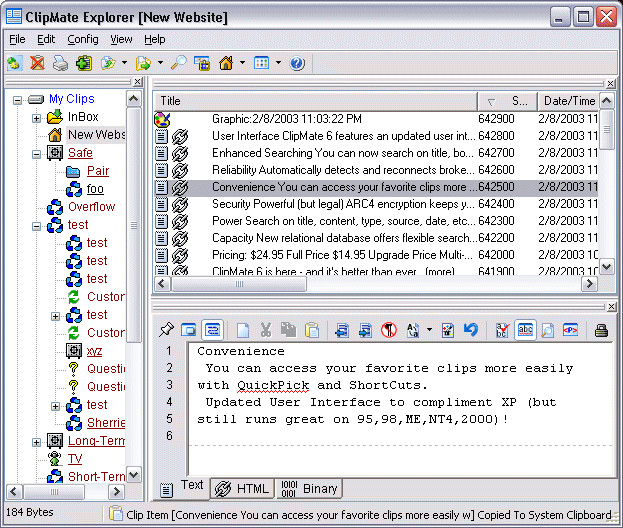Open the File menu
623x528 pixels.
(17, 39)
